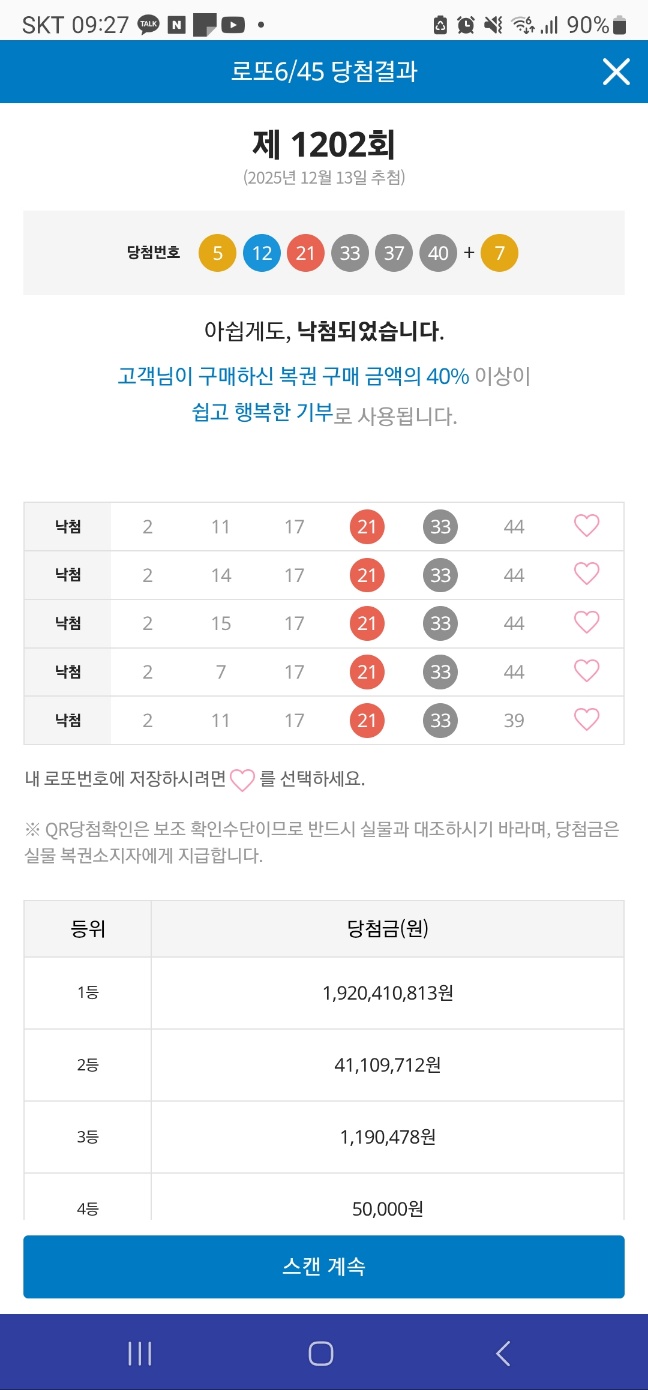
Task: Select blue winning ball number 12
Action: (x=261, y=253)
